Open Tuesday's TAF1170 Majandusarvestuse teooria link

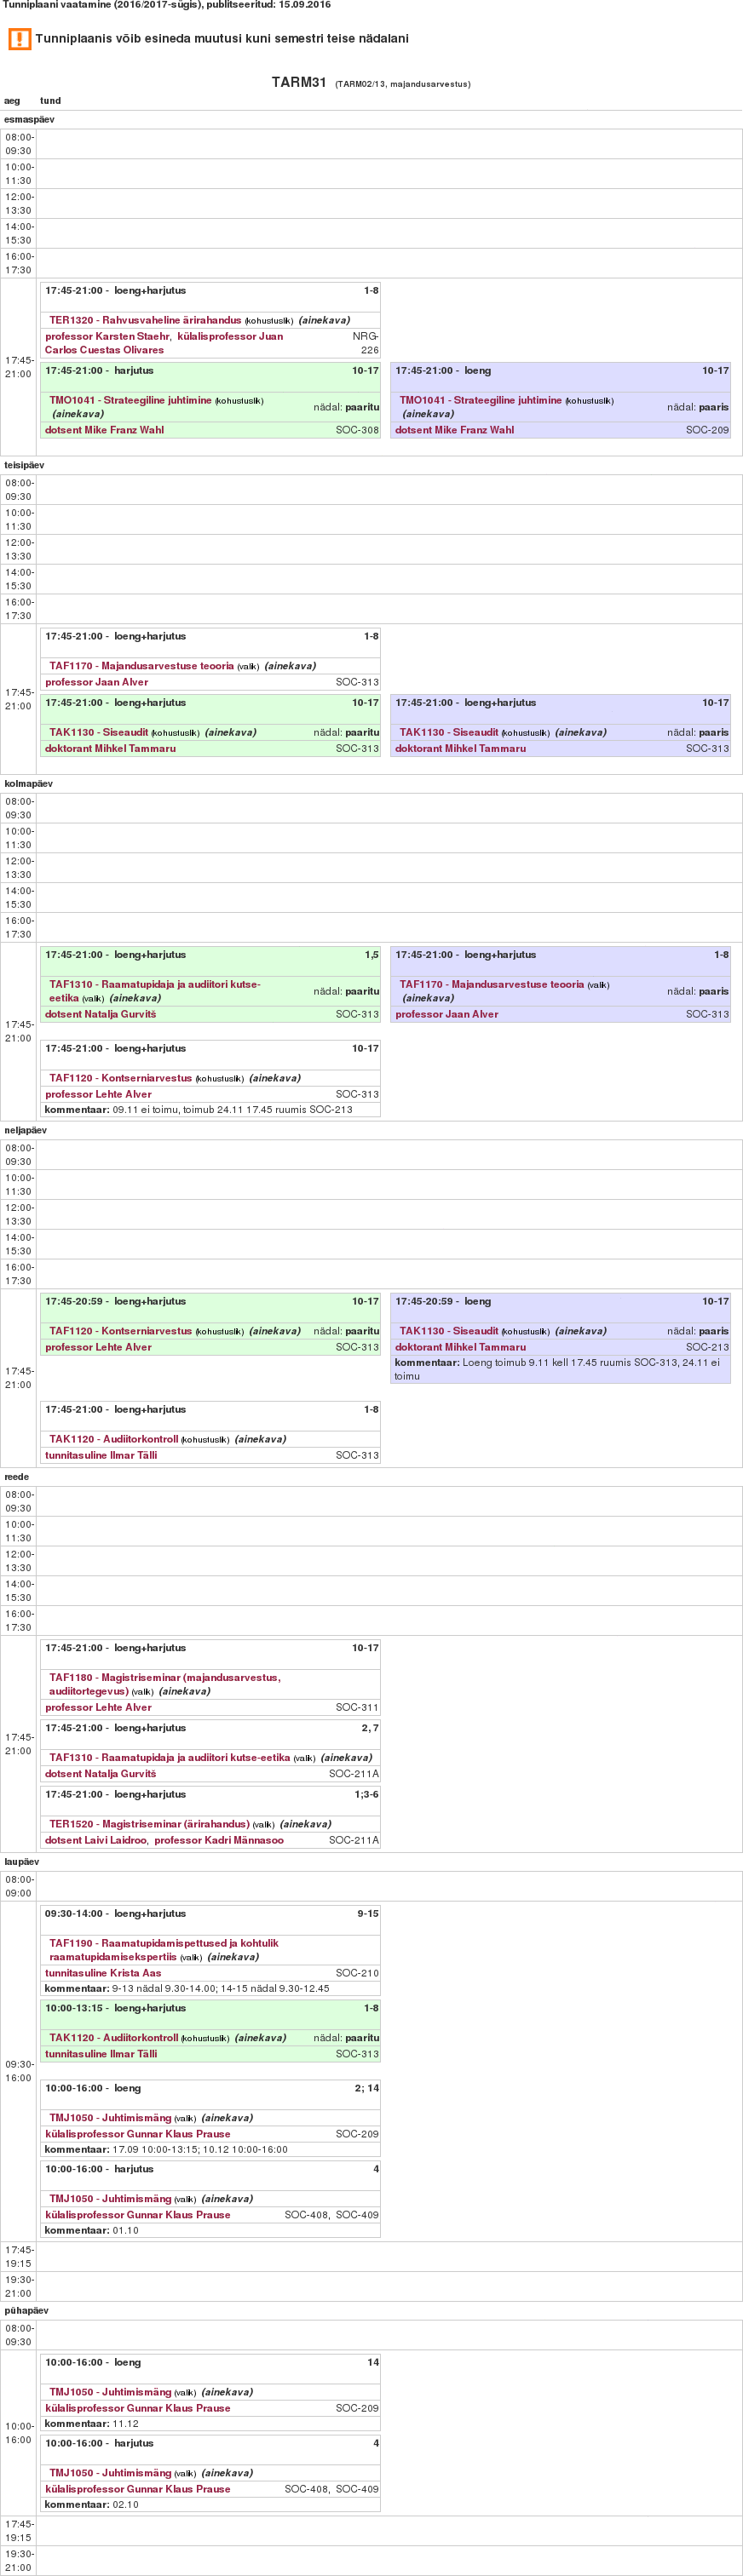141,666
